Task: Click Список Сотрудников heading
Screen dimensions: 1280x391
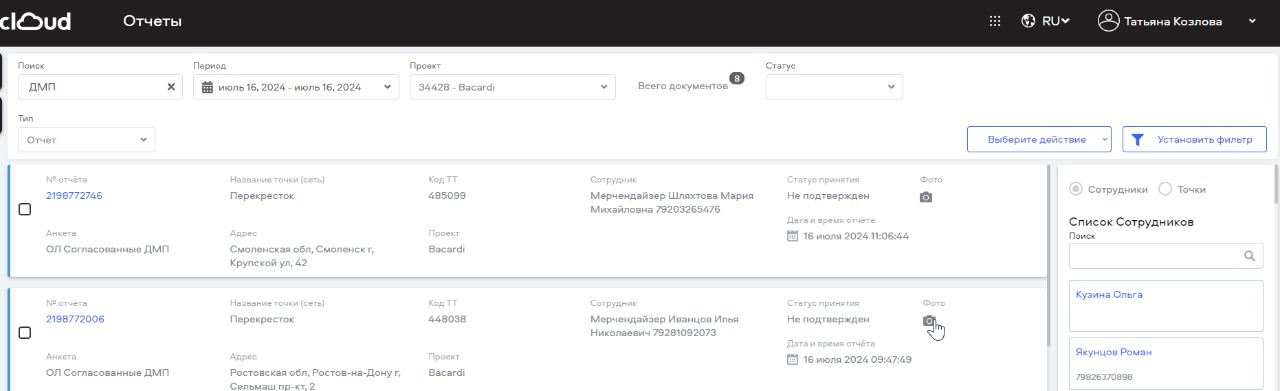Action: (x=1131, y=222)
